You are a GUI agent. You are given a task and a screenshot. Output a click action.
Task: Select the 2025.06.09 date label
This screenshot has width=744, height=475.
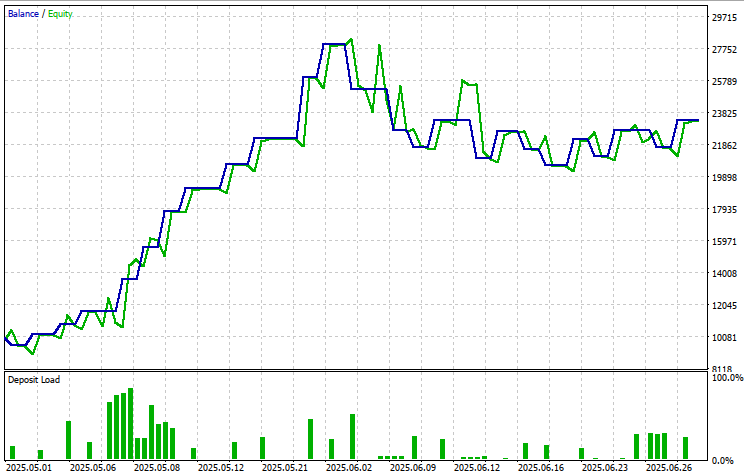pyautogui.click(x=413, y=468)
